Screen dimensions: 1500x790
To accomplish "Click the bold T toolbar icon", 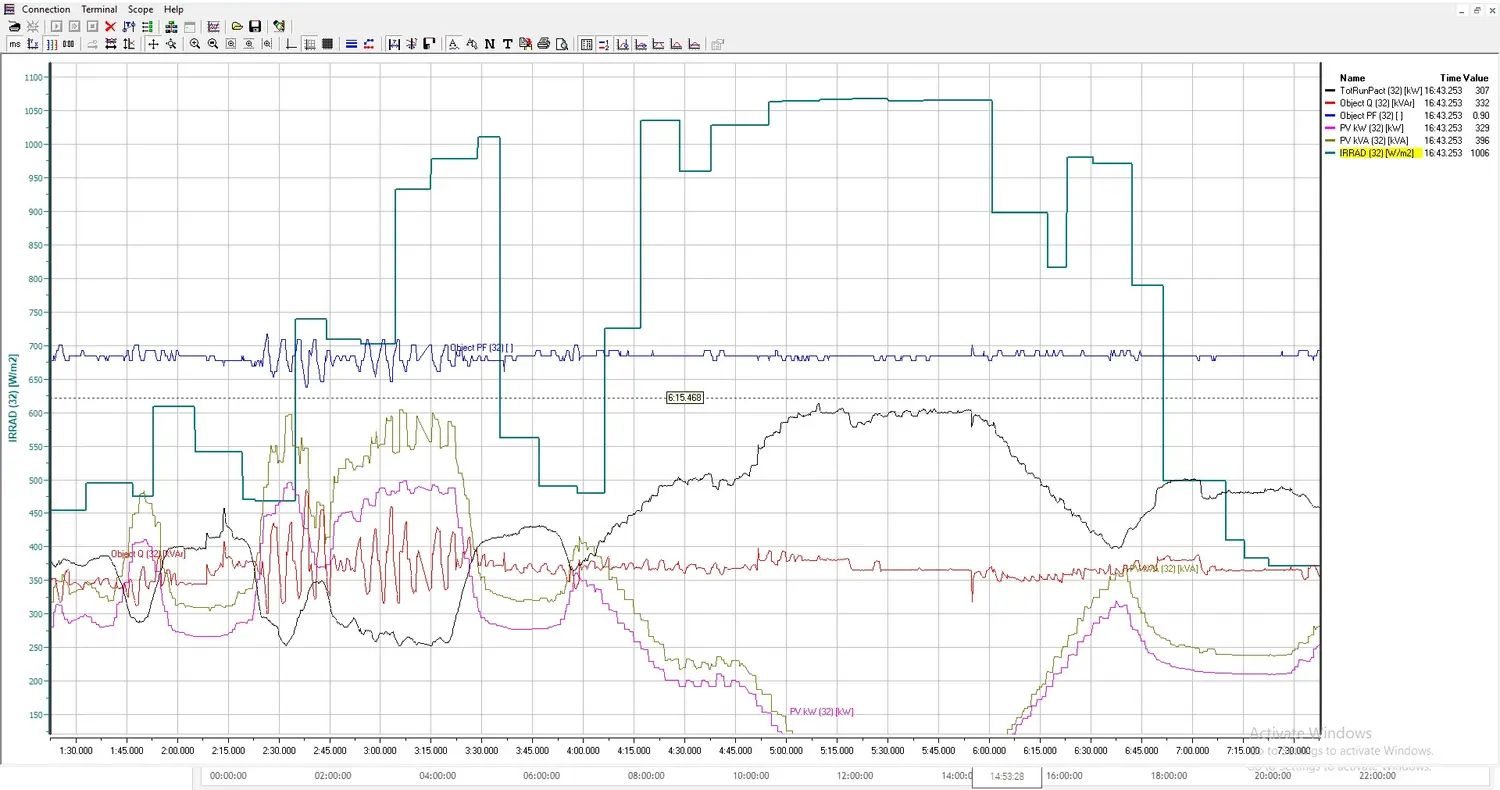I will 507,44.
